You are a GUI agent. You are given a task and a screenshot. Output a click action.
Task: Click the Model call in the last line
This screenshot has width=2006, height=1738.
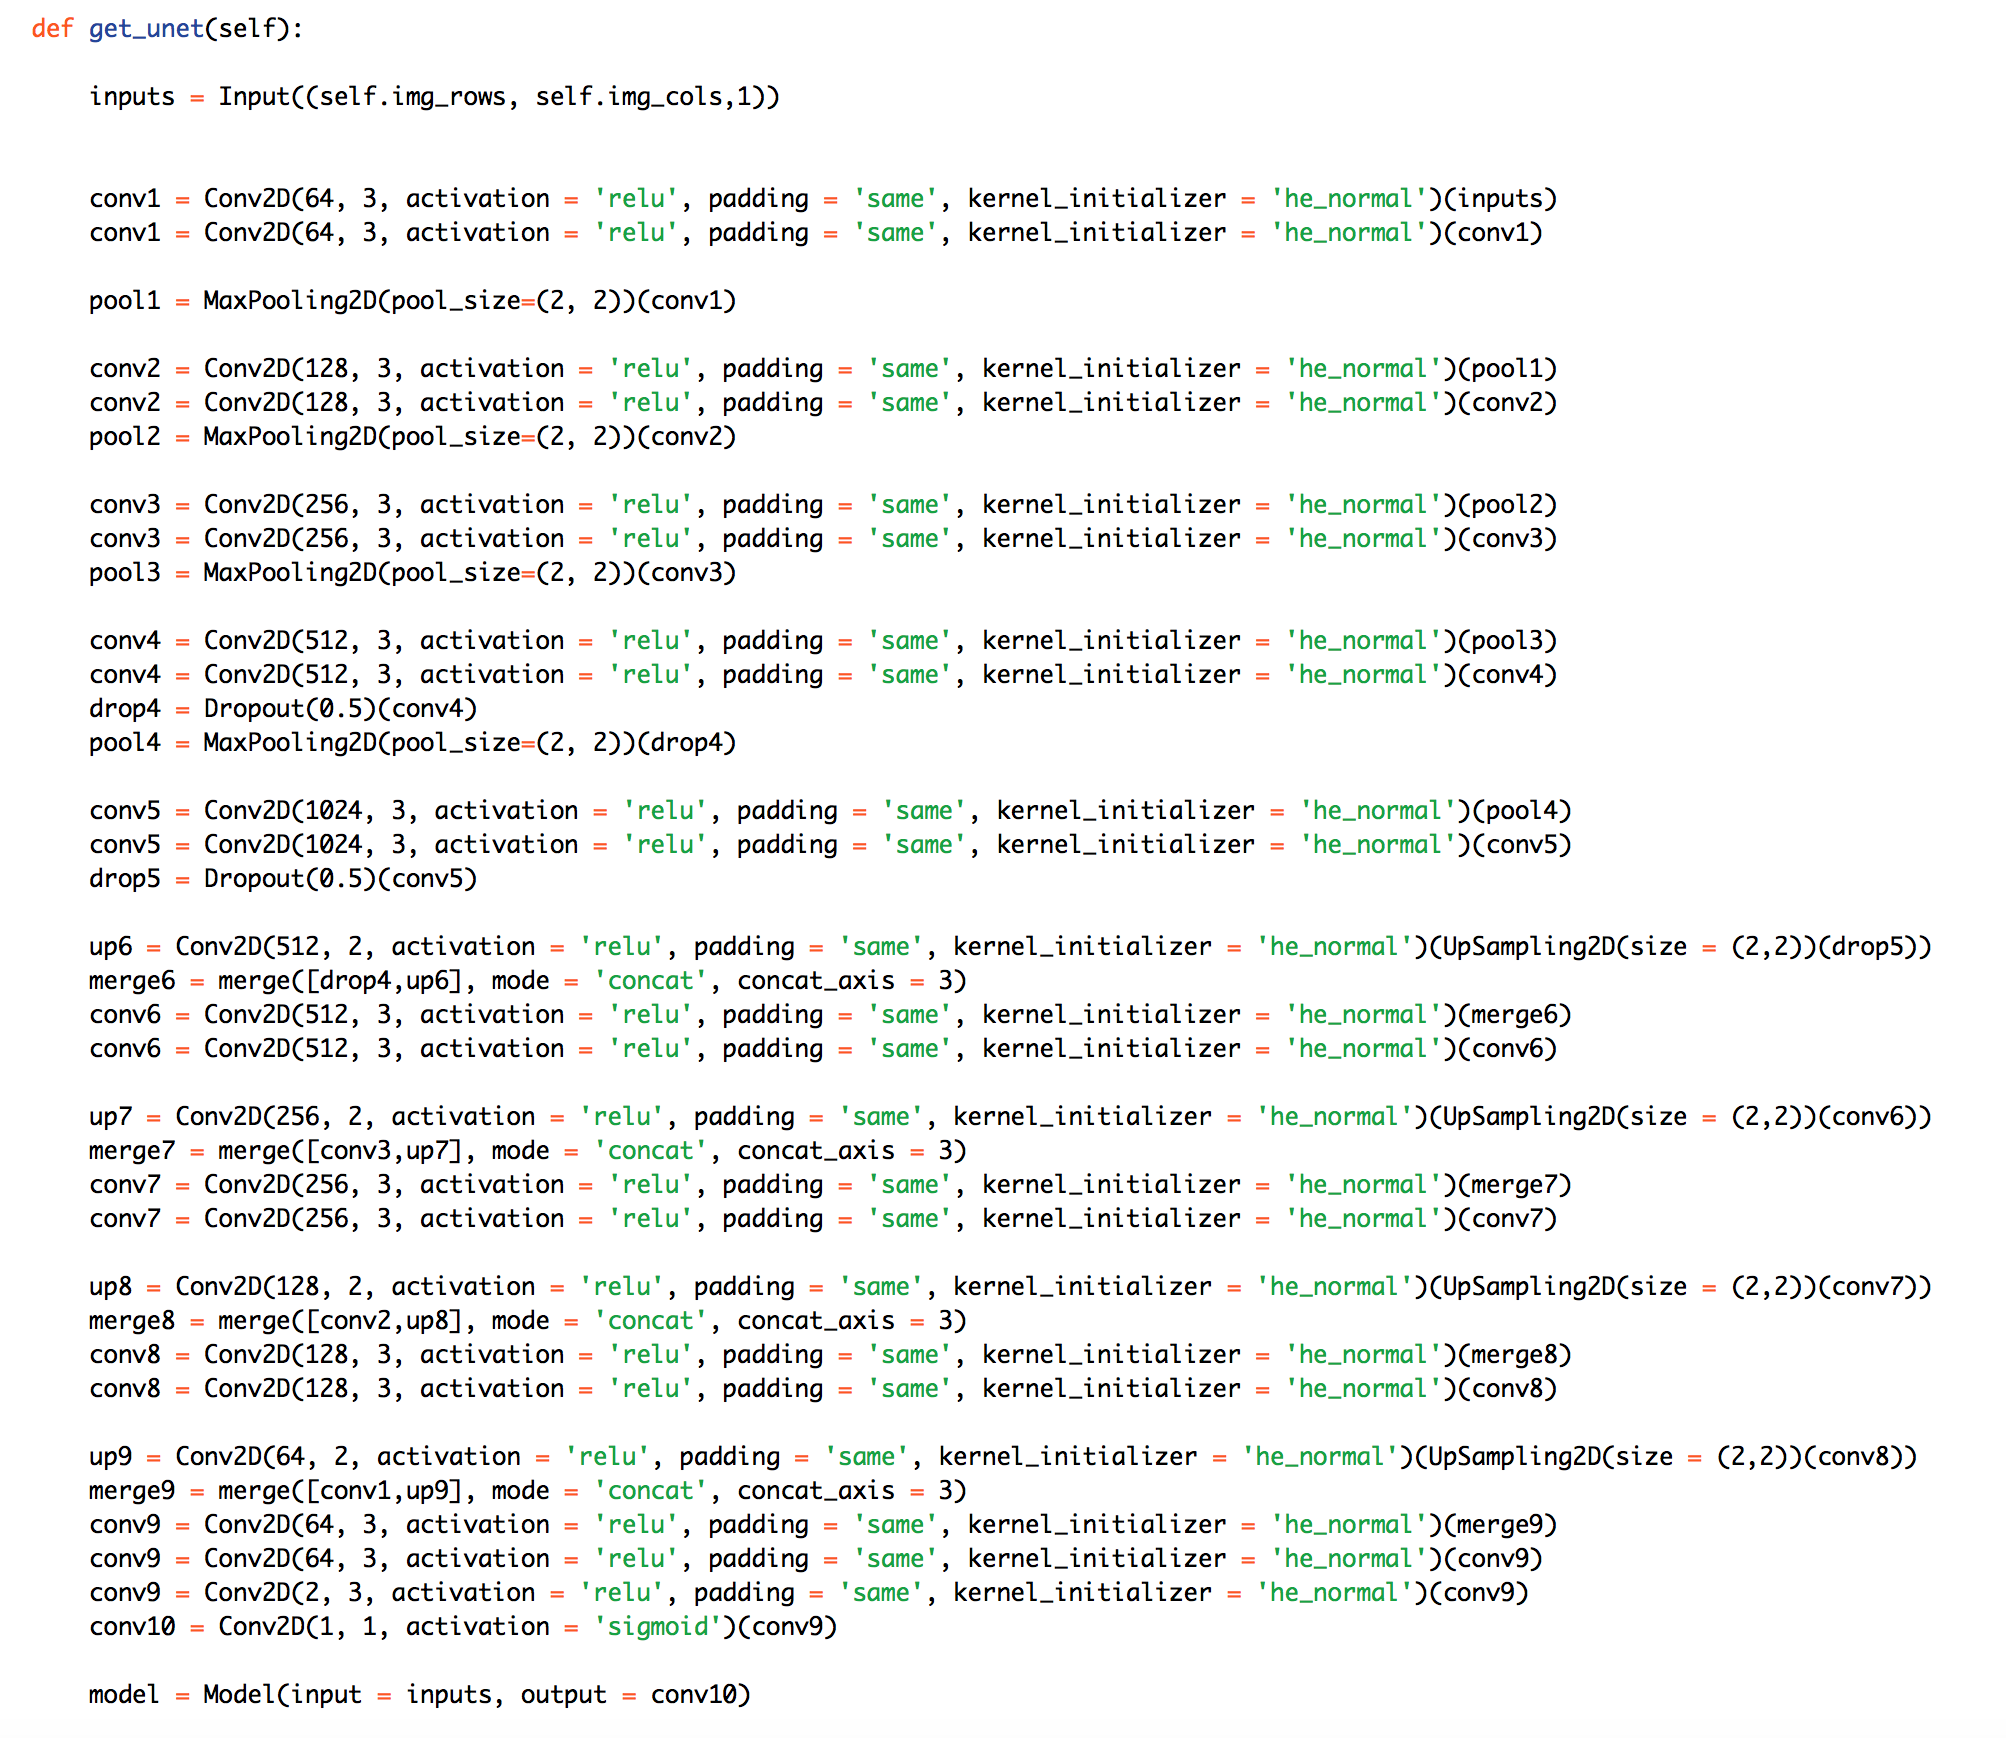tap(240, 1694)
